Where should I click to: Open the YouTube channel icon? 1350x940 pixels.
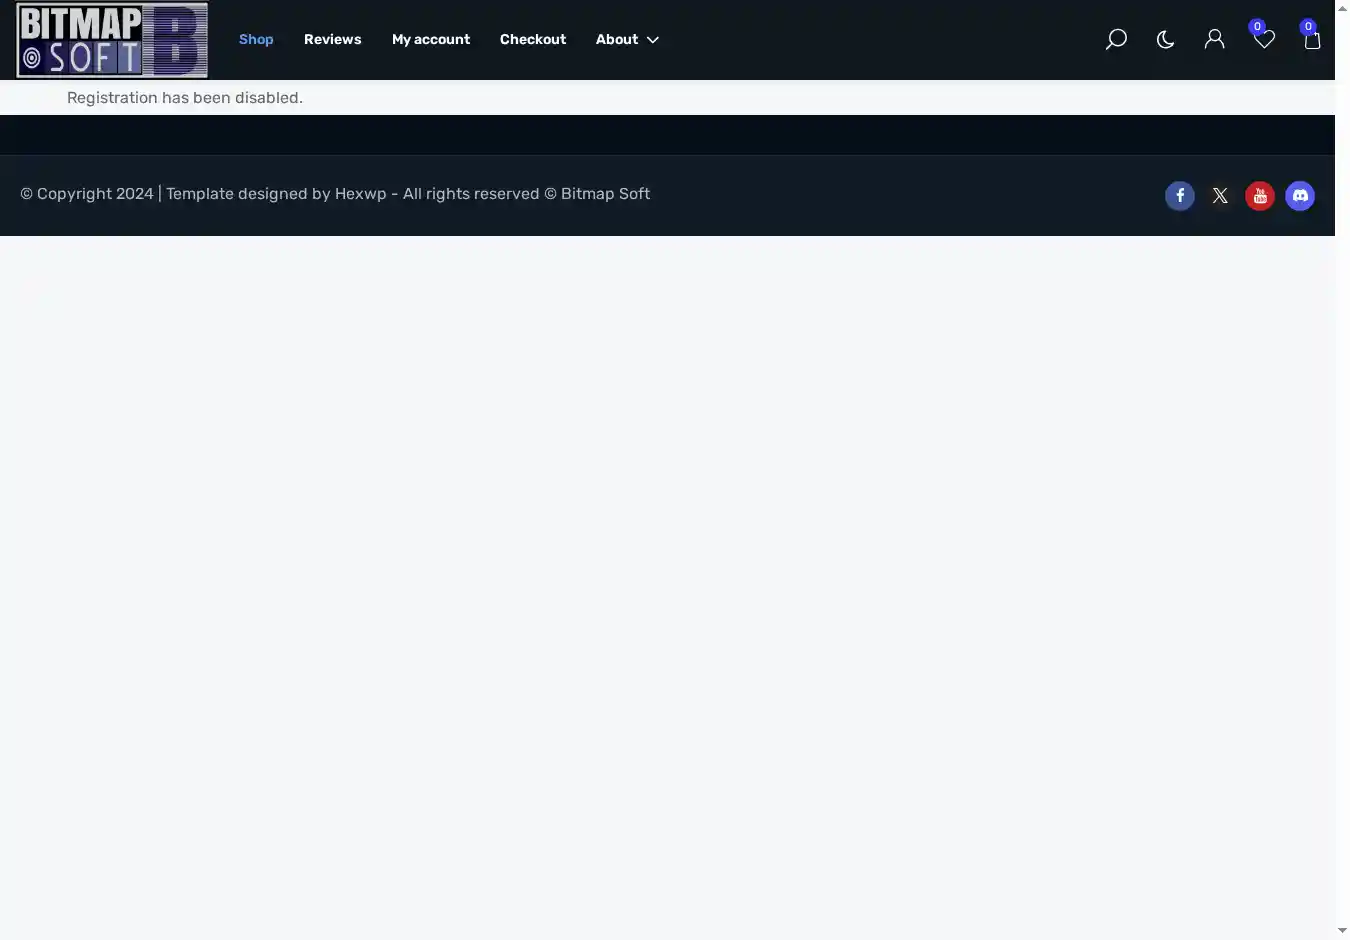pos(1260,196)
